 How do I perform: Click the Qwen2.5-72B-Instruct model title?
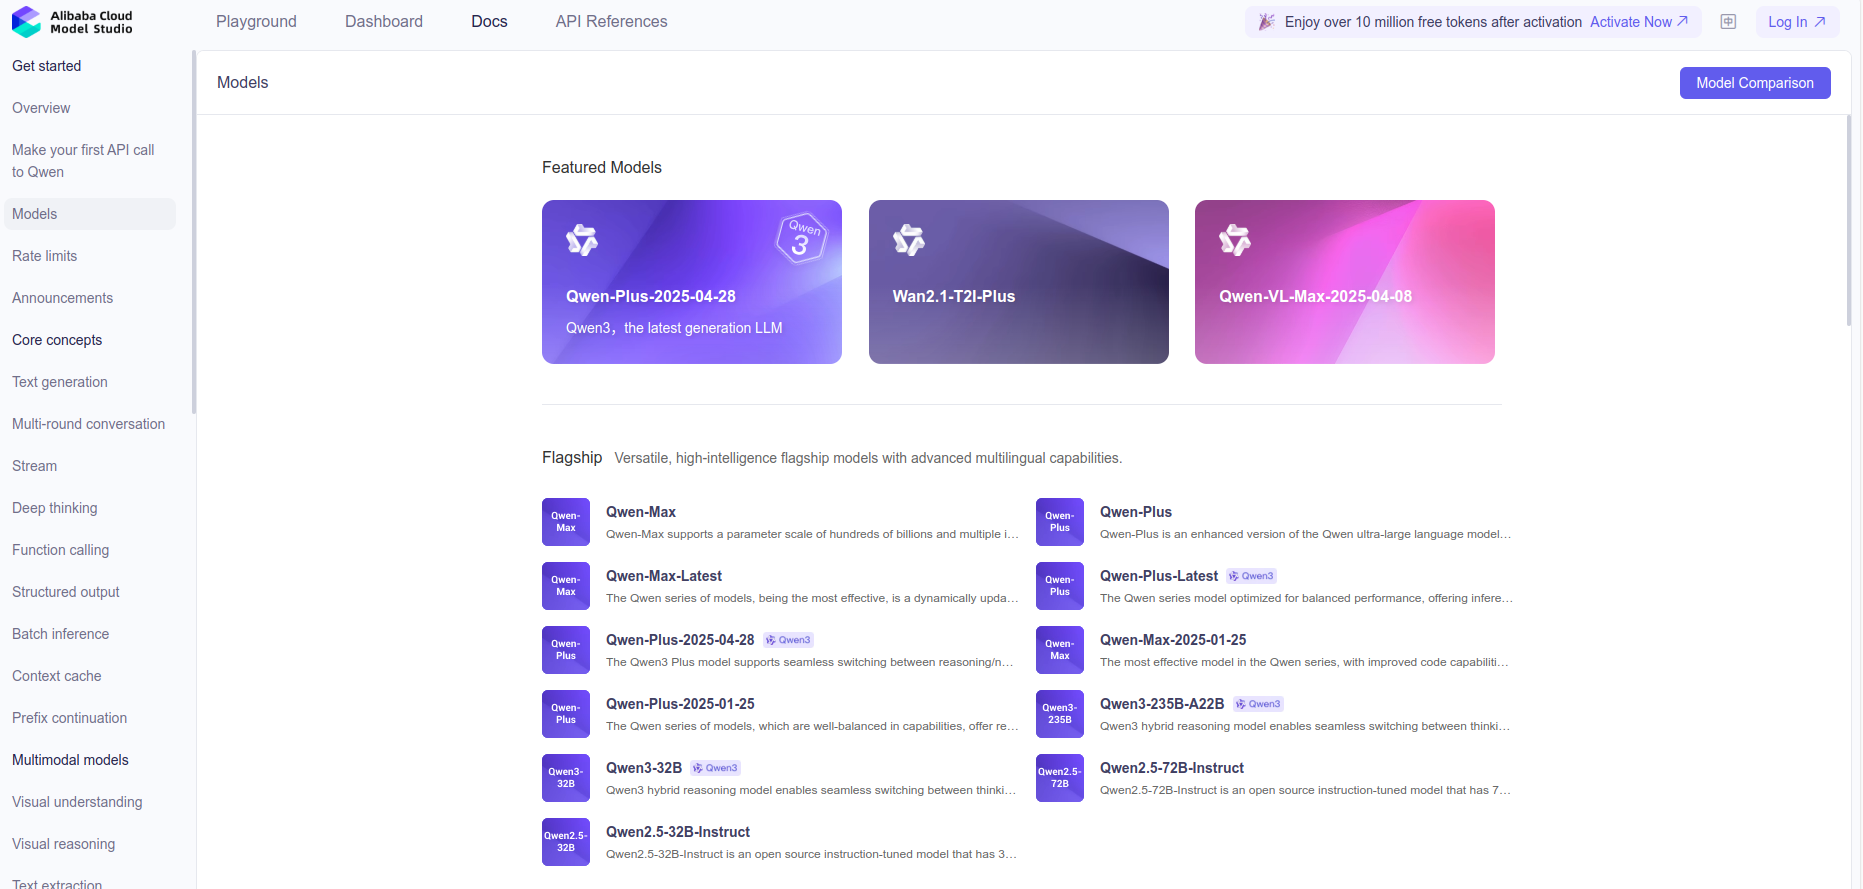click(1172, 768)
